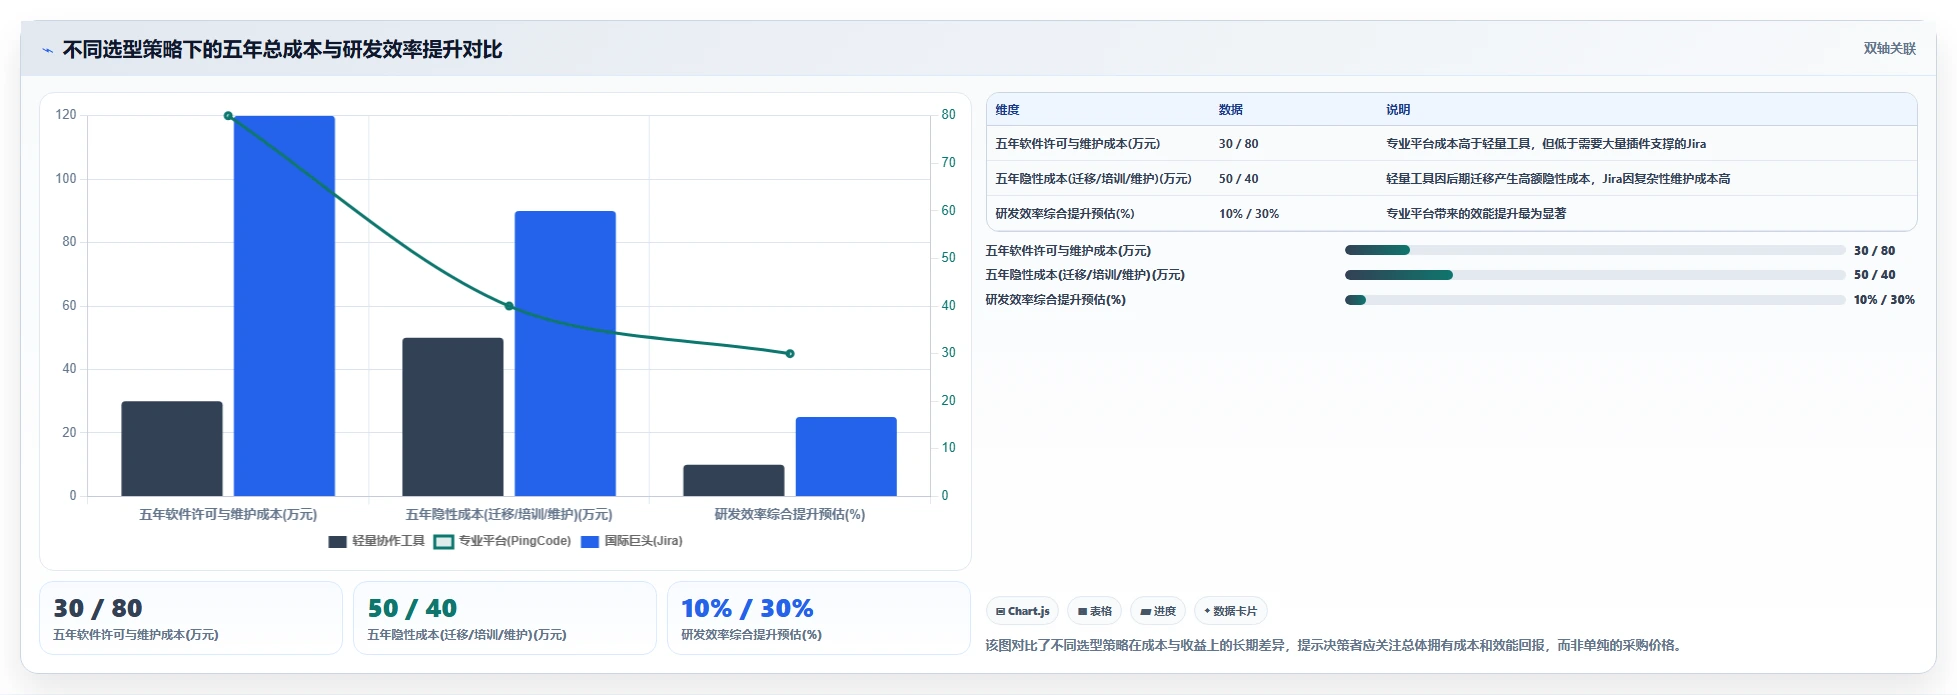Click x-axis label 研发效率综合提升预估(%)
This screenshot has height=695, width=1957.
click(790, 515)
